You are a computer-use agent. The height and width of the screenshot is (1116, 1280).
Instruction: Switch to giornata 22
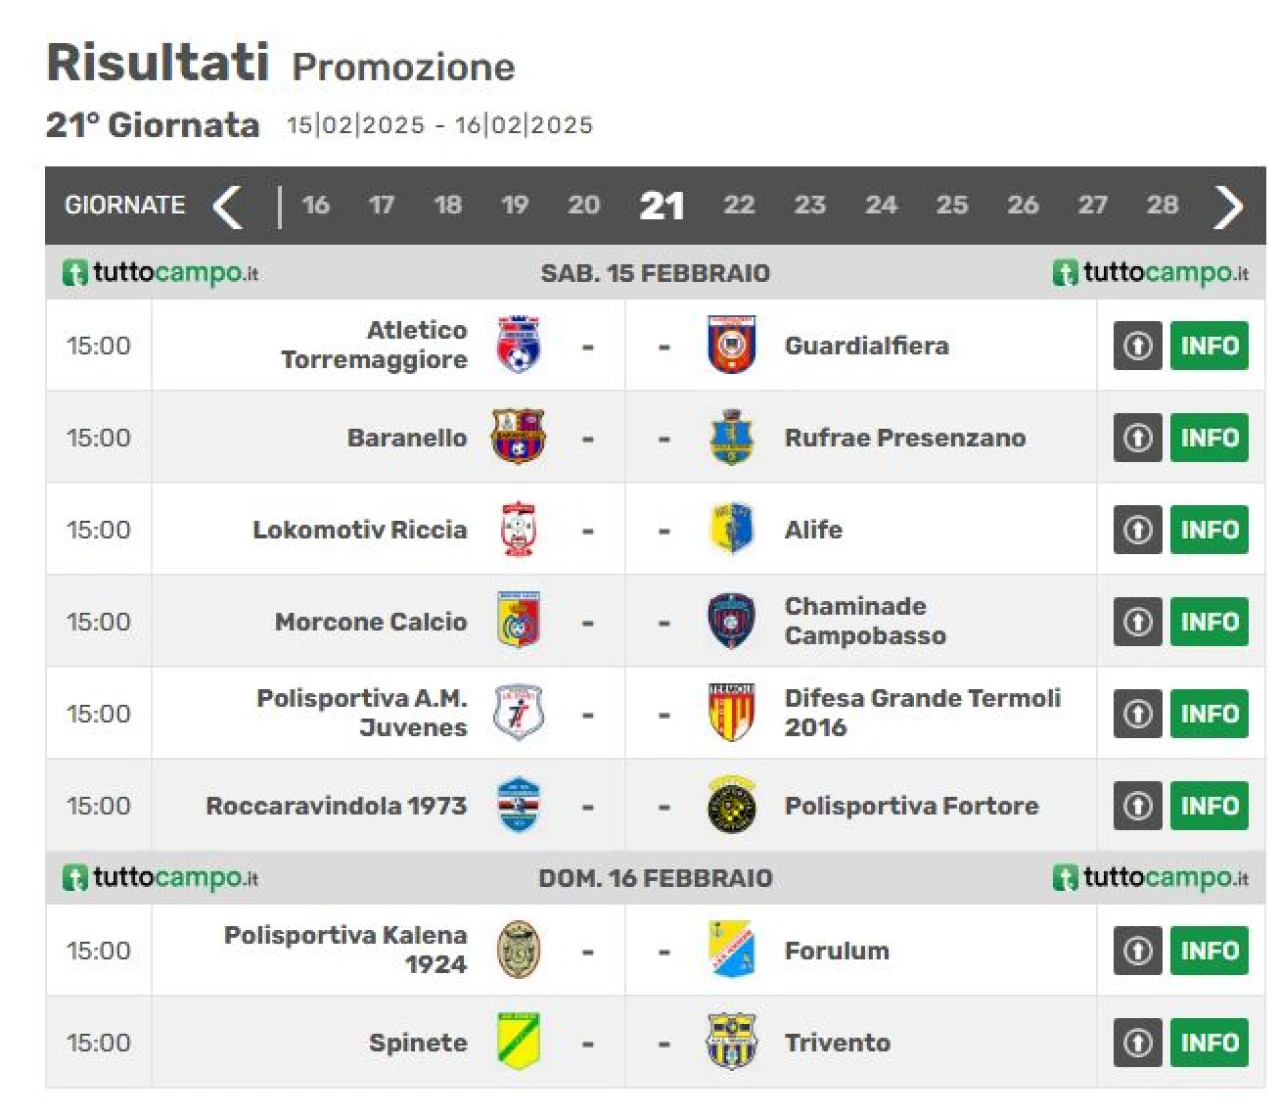(x=739, y=205)
